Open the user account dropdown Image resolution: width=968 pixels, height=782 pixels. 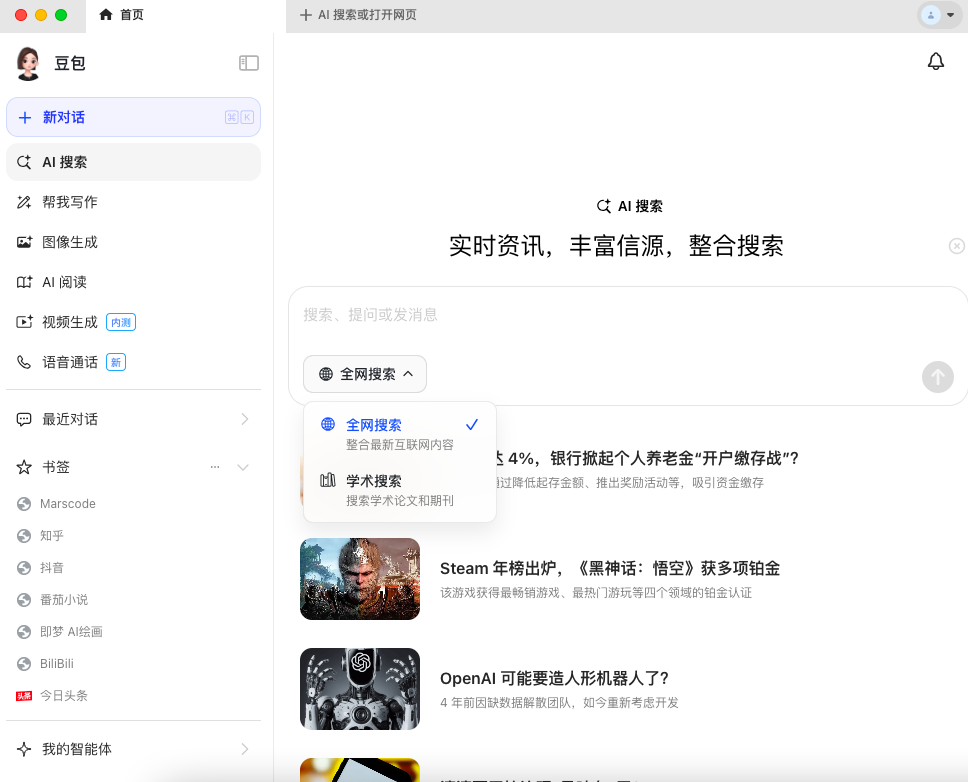[x=939, y=15]
